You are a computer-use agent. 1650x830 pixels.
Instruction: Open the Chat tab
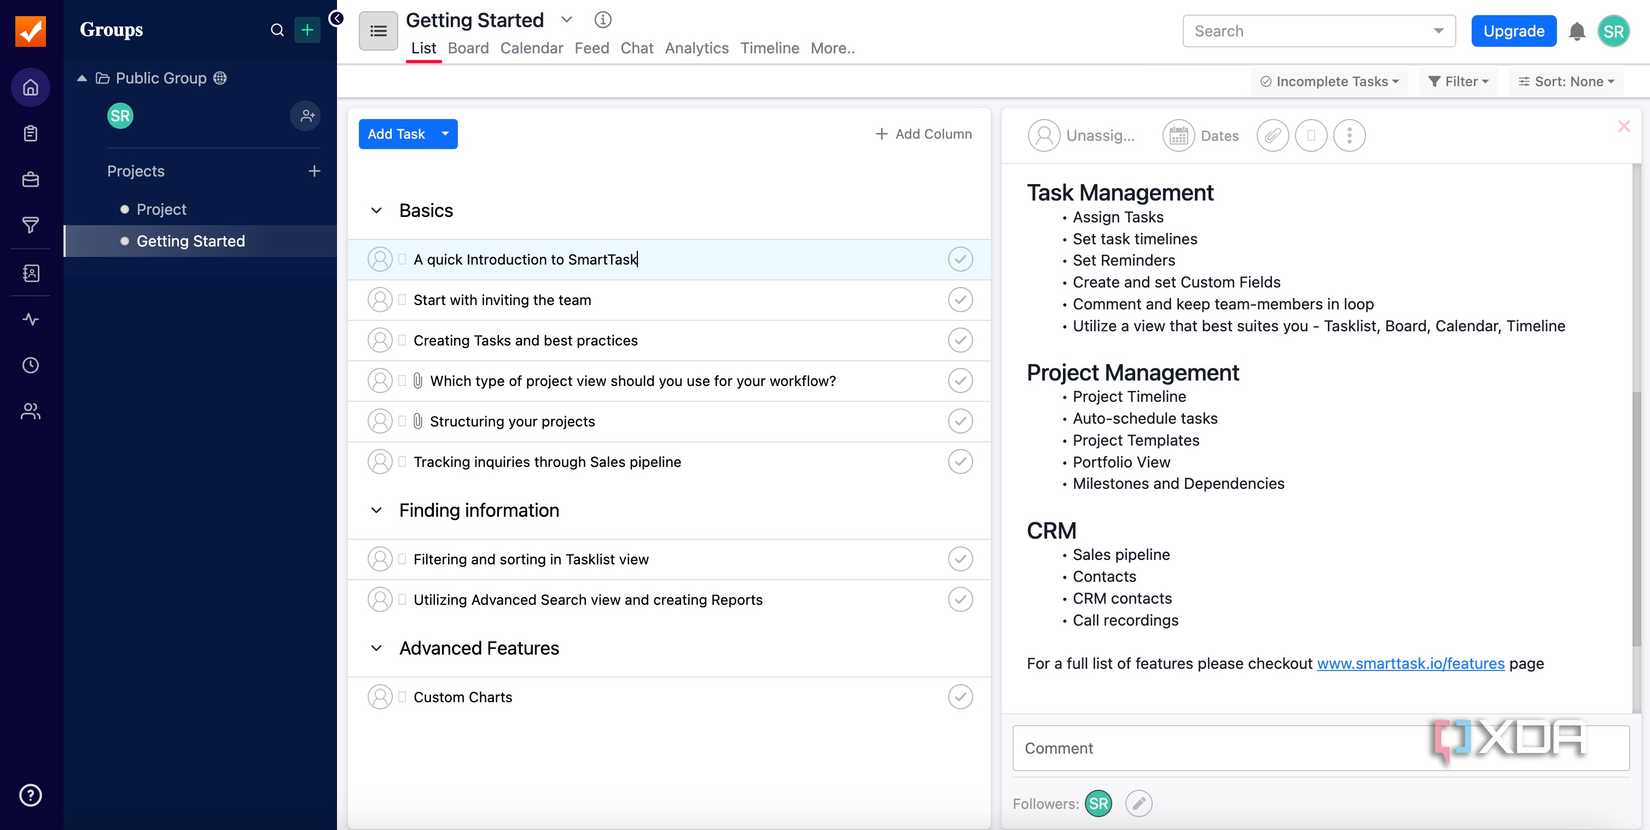click(x=637, y=48)
